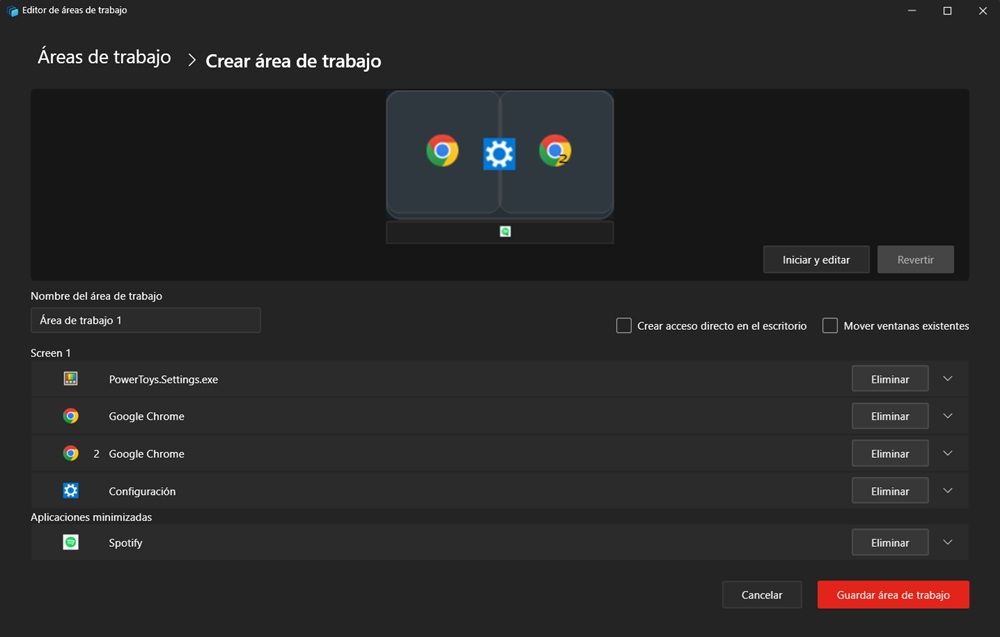The image size is (1000, 637).
Task: Check Mover ventanas existentes box
Action: point(830,326)
